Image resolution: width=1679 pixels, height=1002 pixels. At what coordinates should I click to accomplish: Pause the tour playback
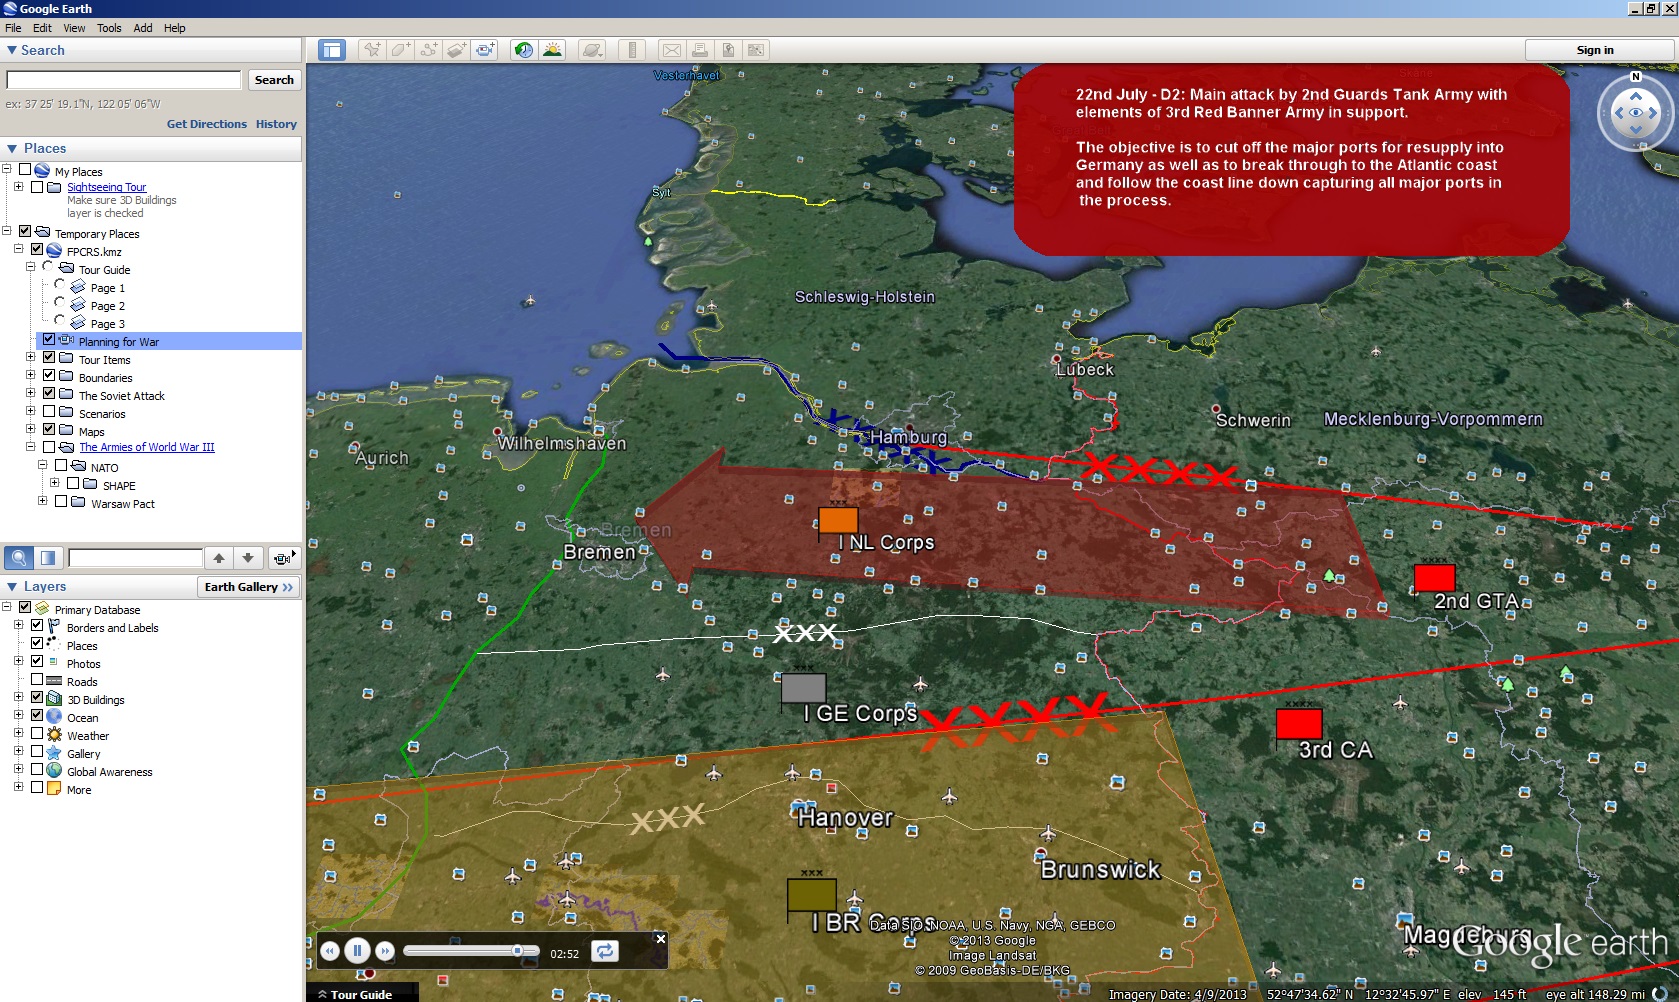[x=357, y=951]
